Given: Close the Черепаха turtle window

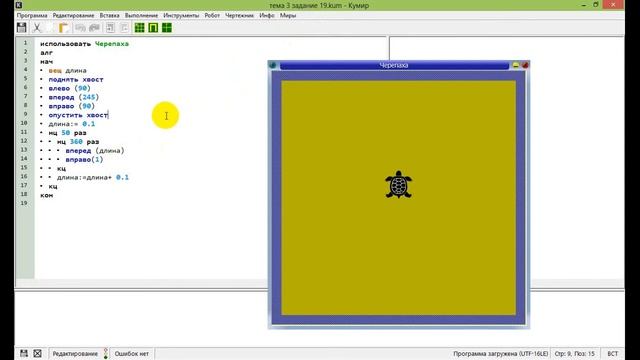Looking at the screenshot, I should 525,65.
